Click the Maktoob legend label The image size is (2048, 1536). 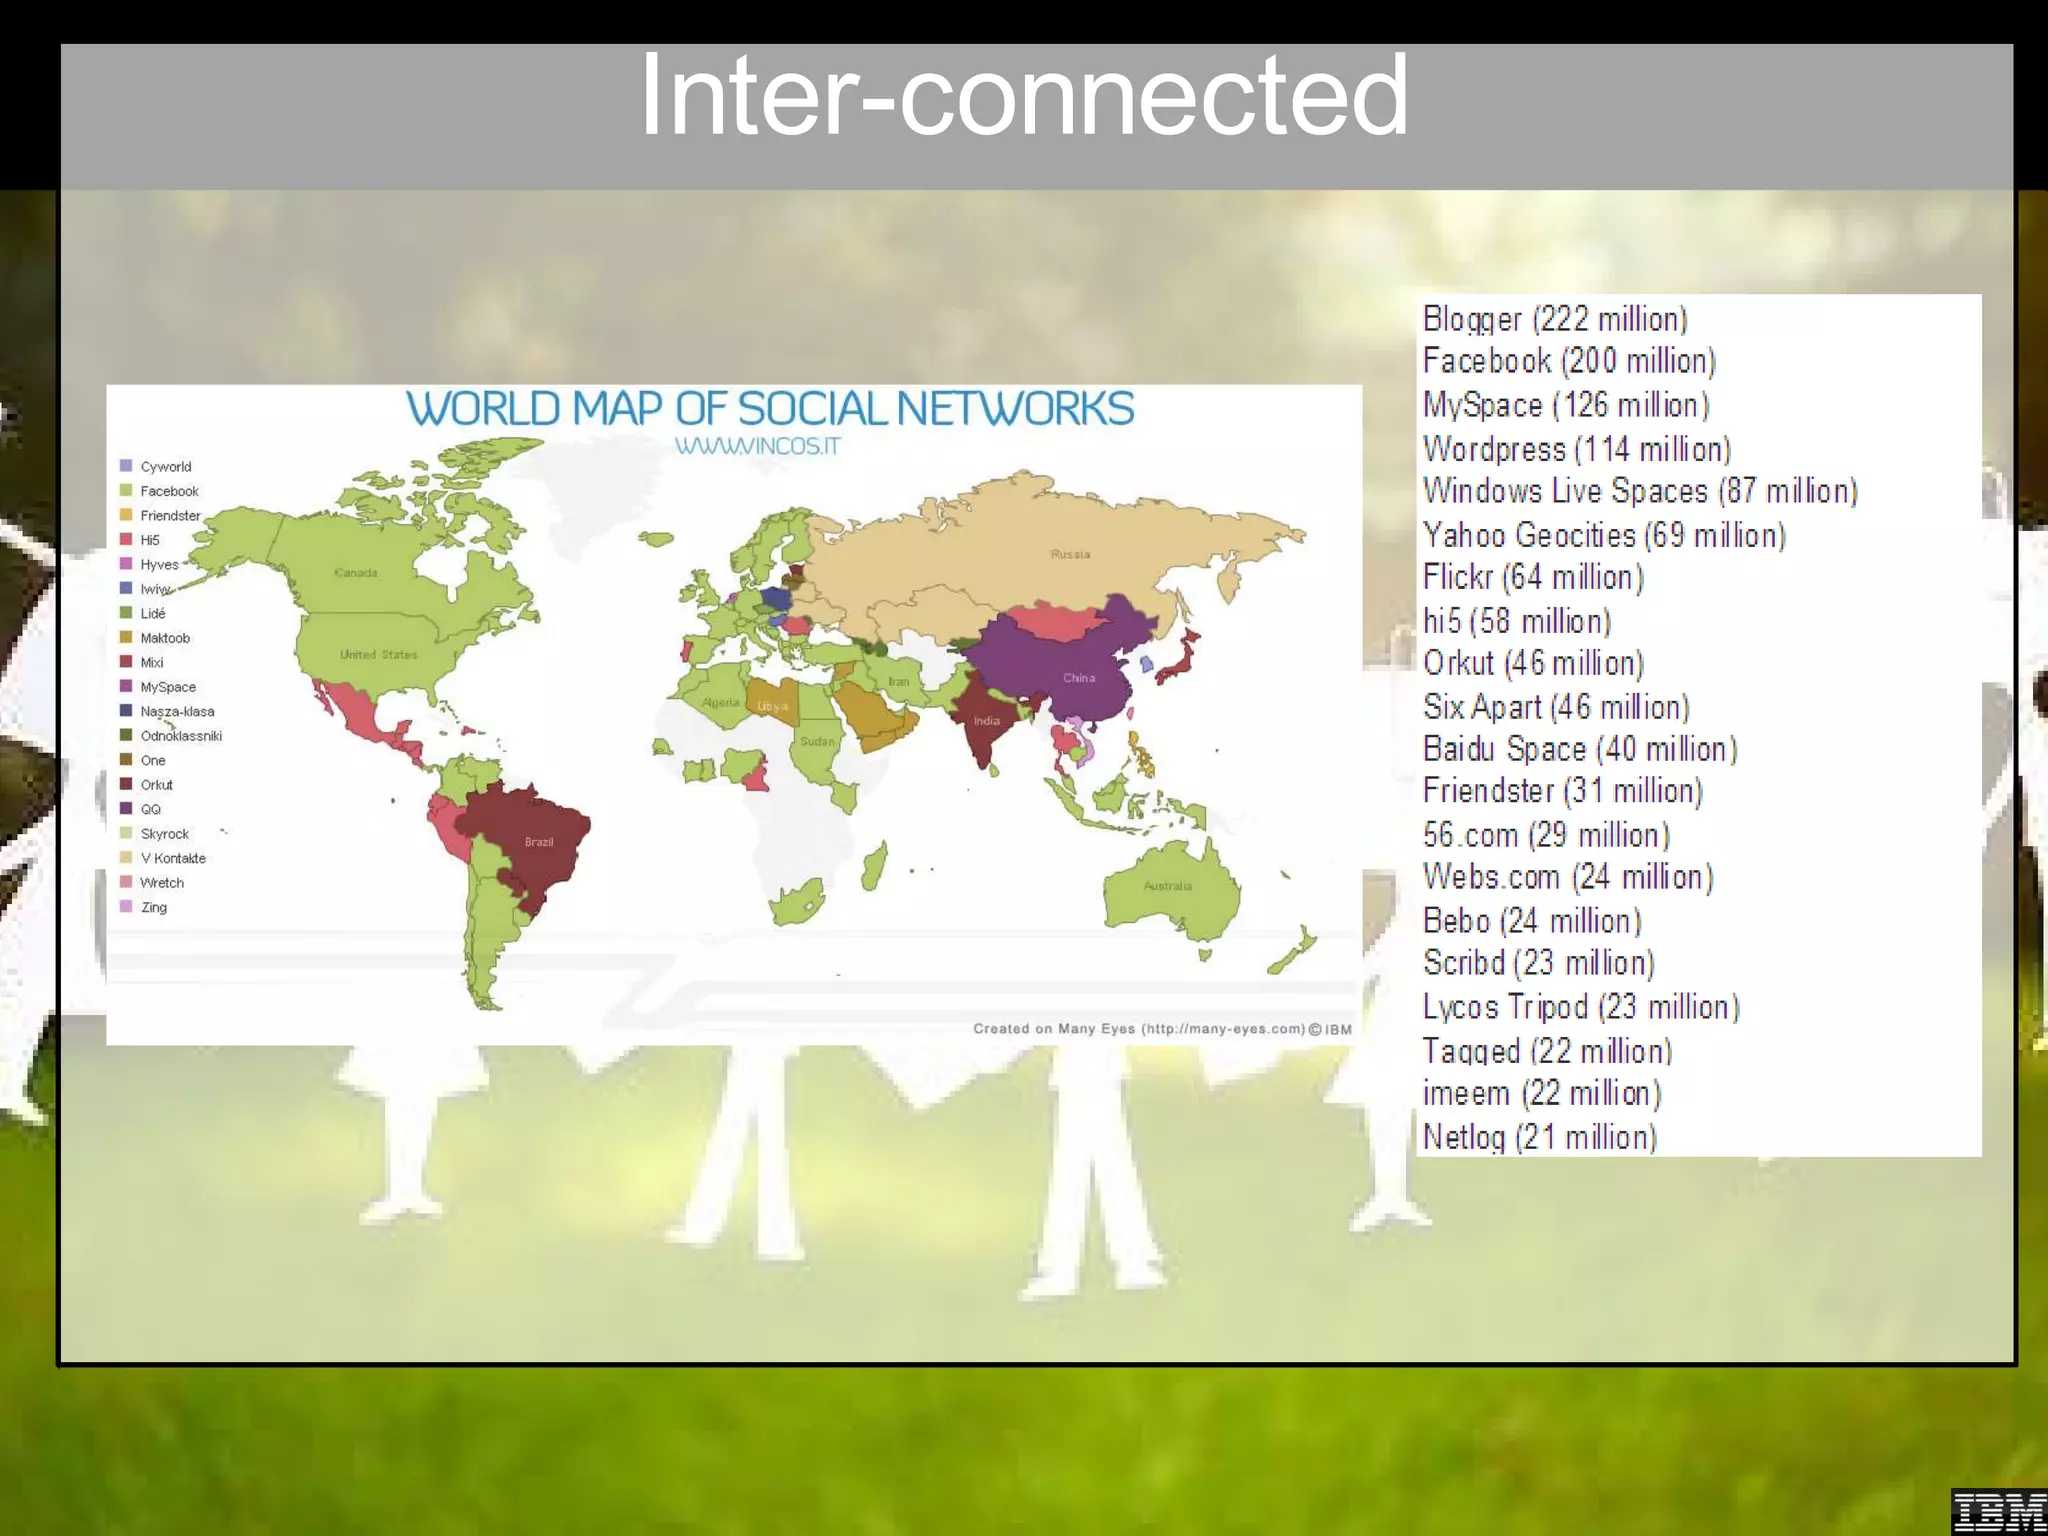[165, 638]
